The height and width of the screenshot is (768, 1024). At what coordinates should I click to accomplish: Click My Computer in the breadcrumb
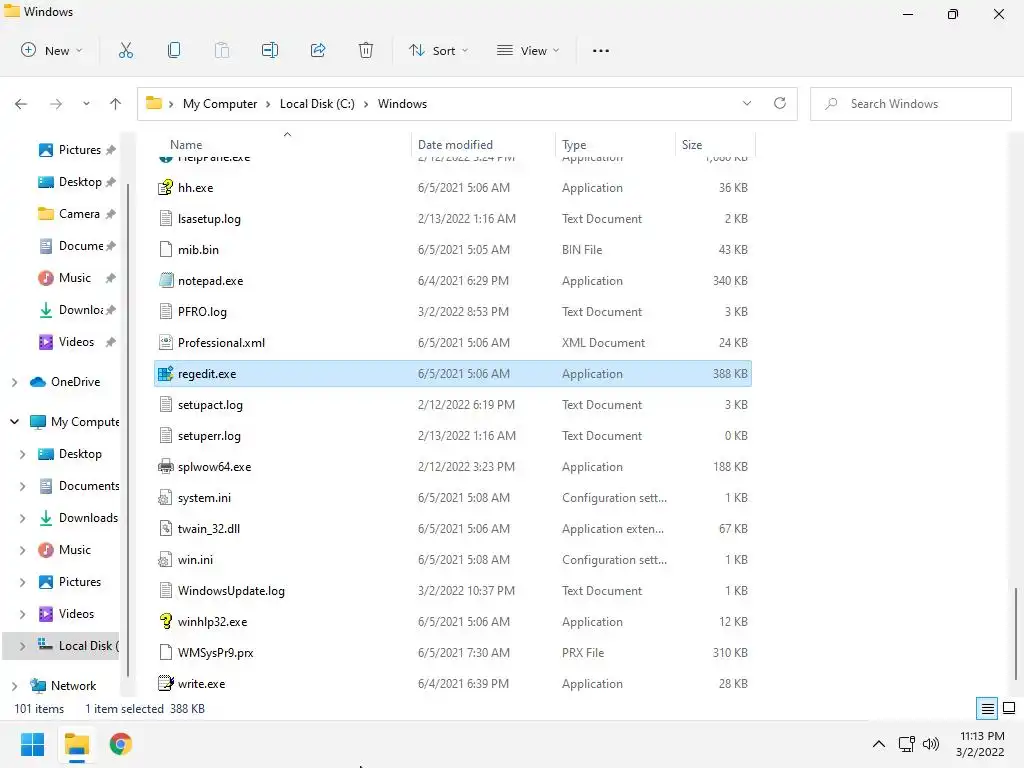coord(219,104)
